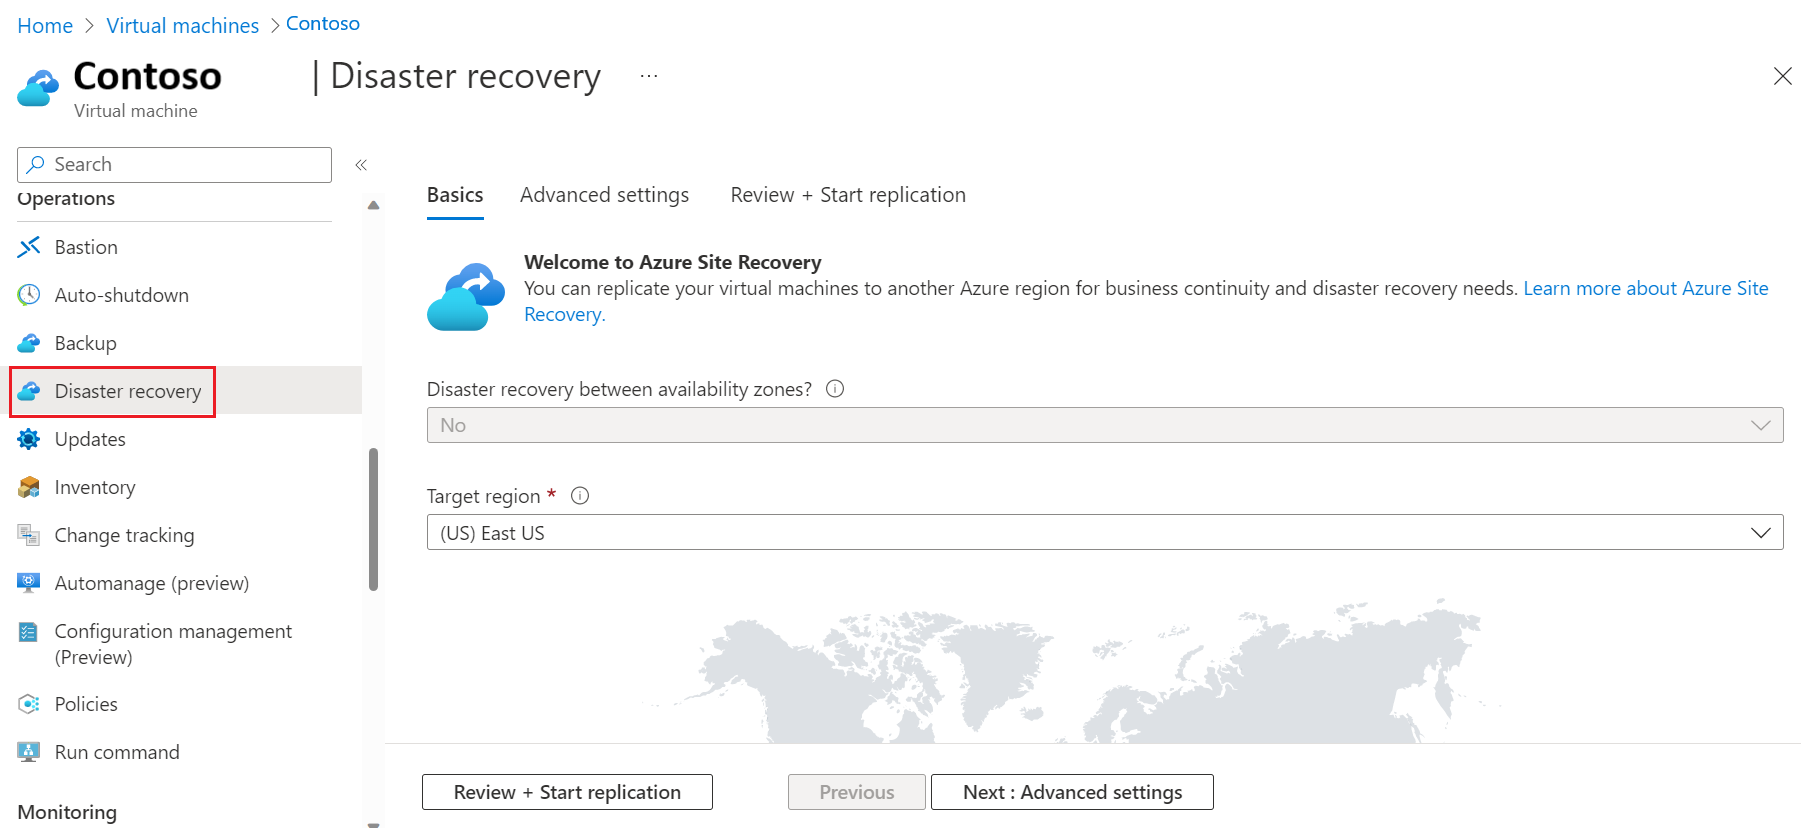Click the Azure Site Recovery welcome icon

pos(466,297)
